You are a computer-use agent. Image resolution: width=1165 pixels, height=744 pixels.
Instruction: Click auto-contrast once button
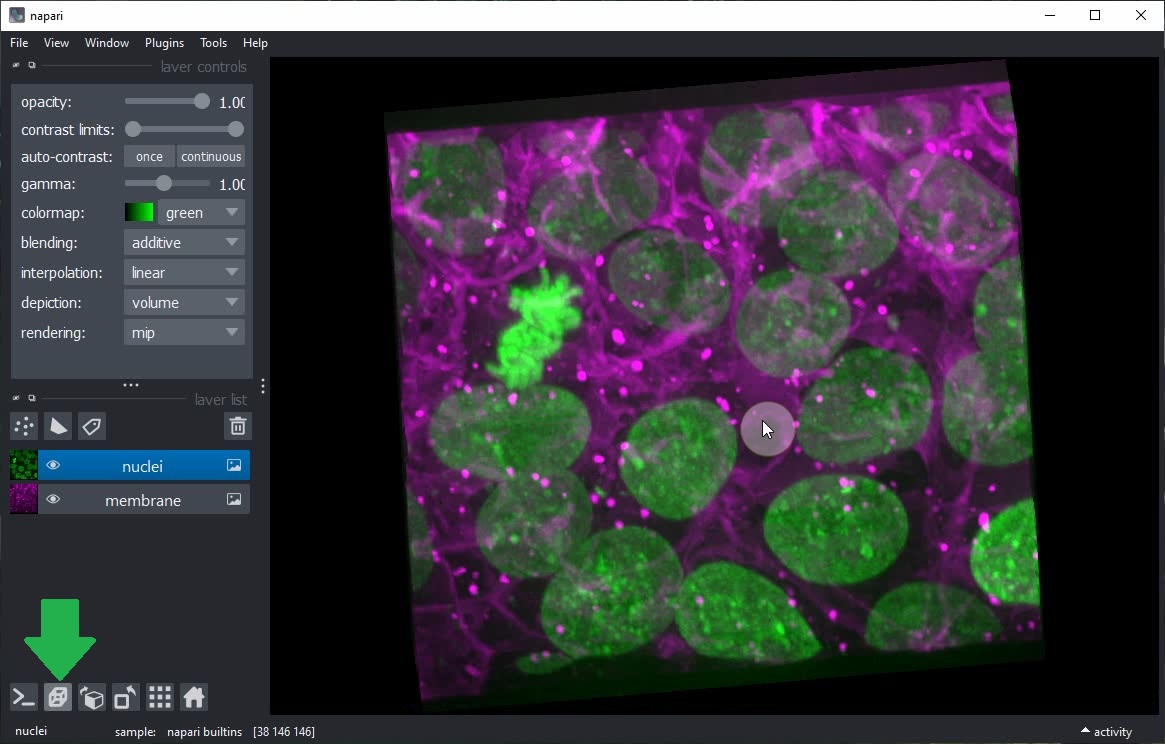(x=149, y=157)
